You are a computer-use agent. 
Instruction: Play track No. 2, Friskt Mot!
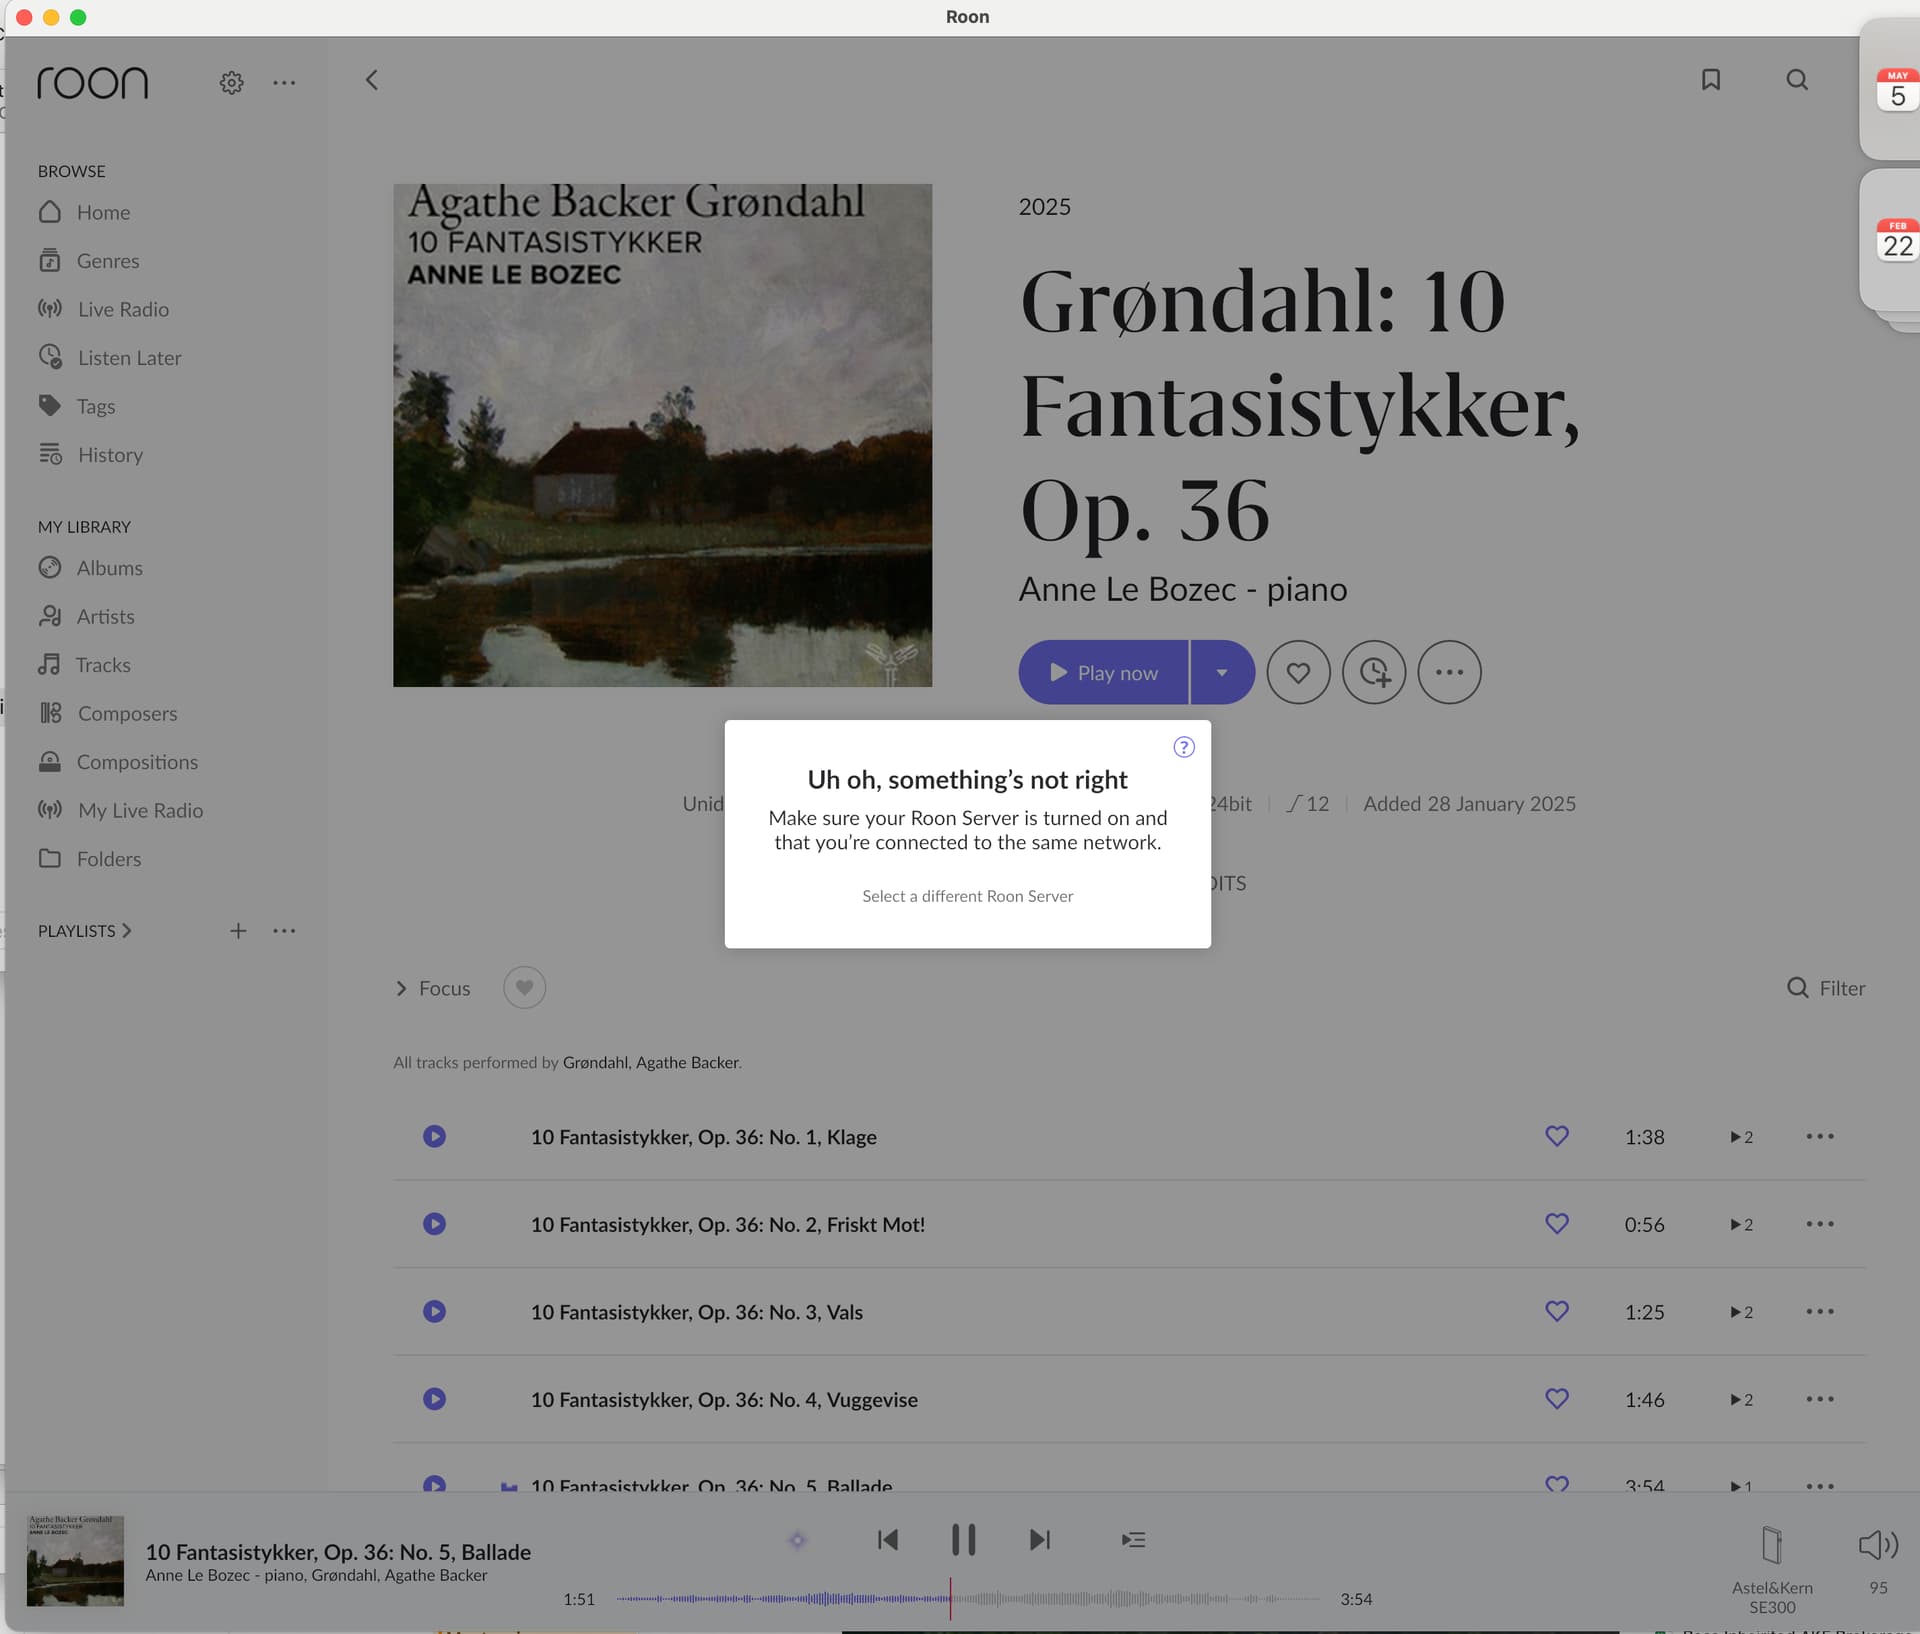[434, 1224]
